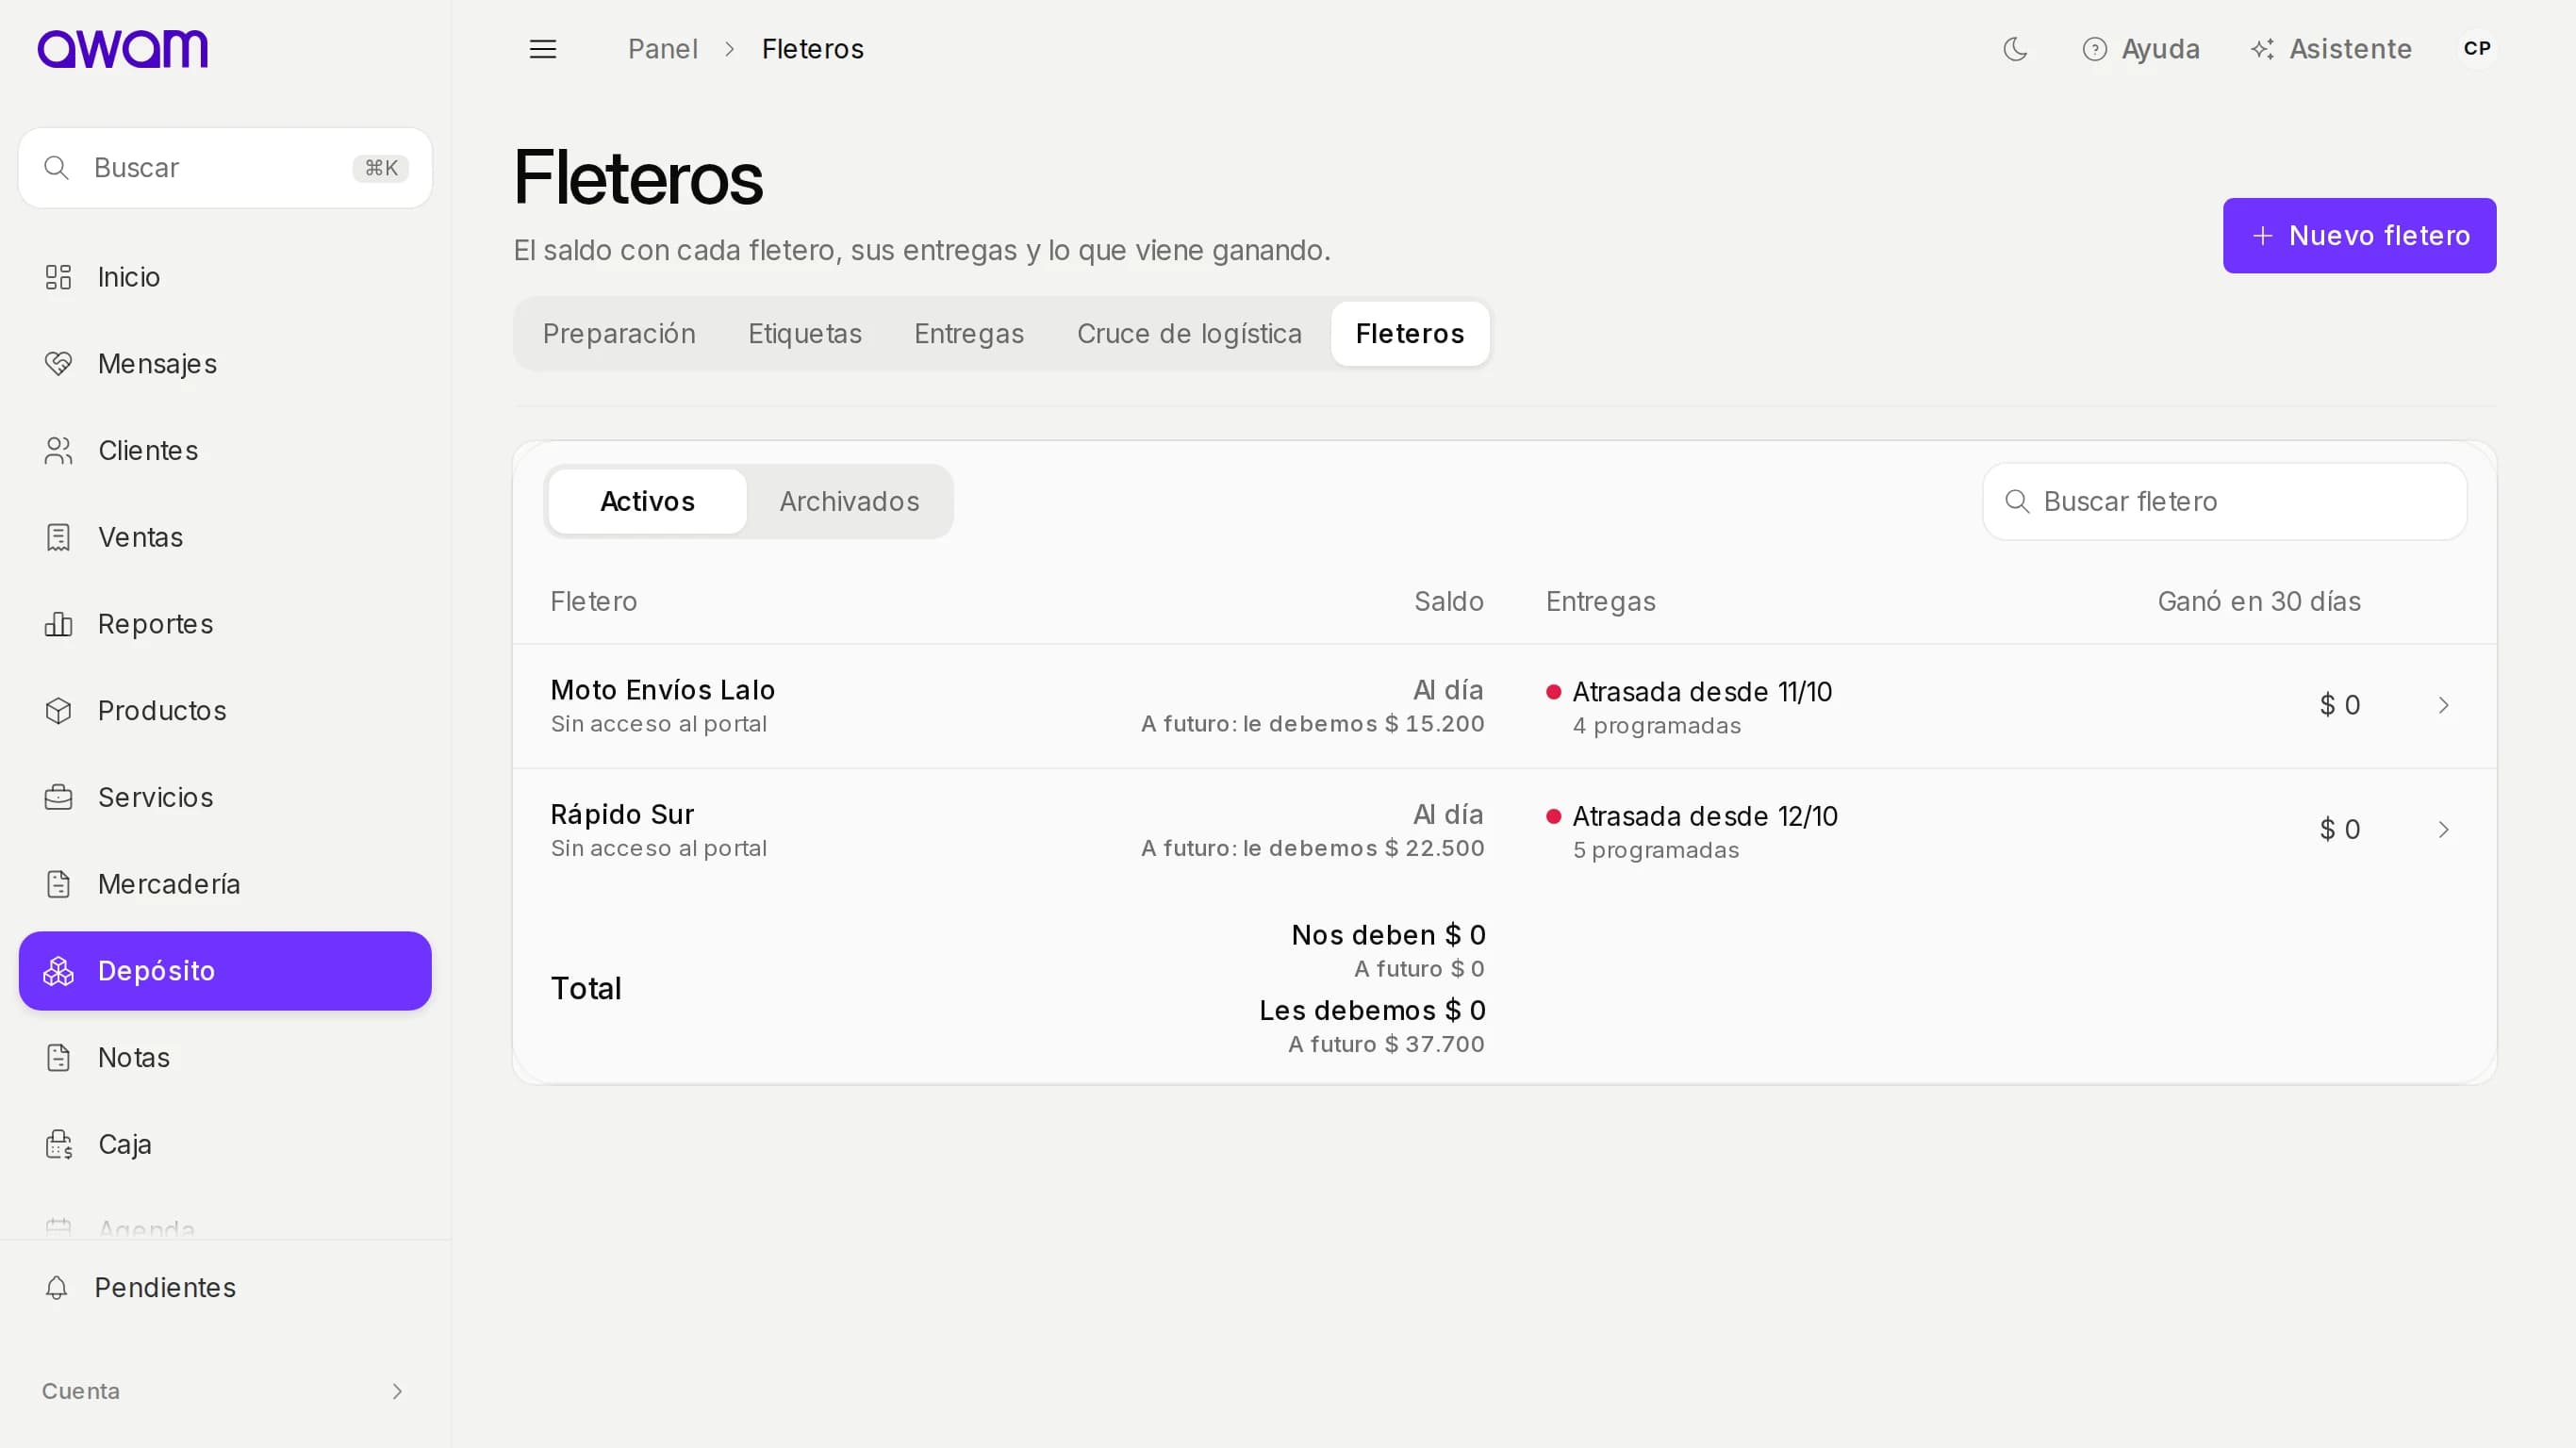Viewport: 2576px width, 1448px height.
Task: Click the Ganó en 30 días header
Action: coord(2259,601)
